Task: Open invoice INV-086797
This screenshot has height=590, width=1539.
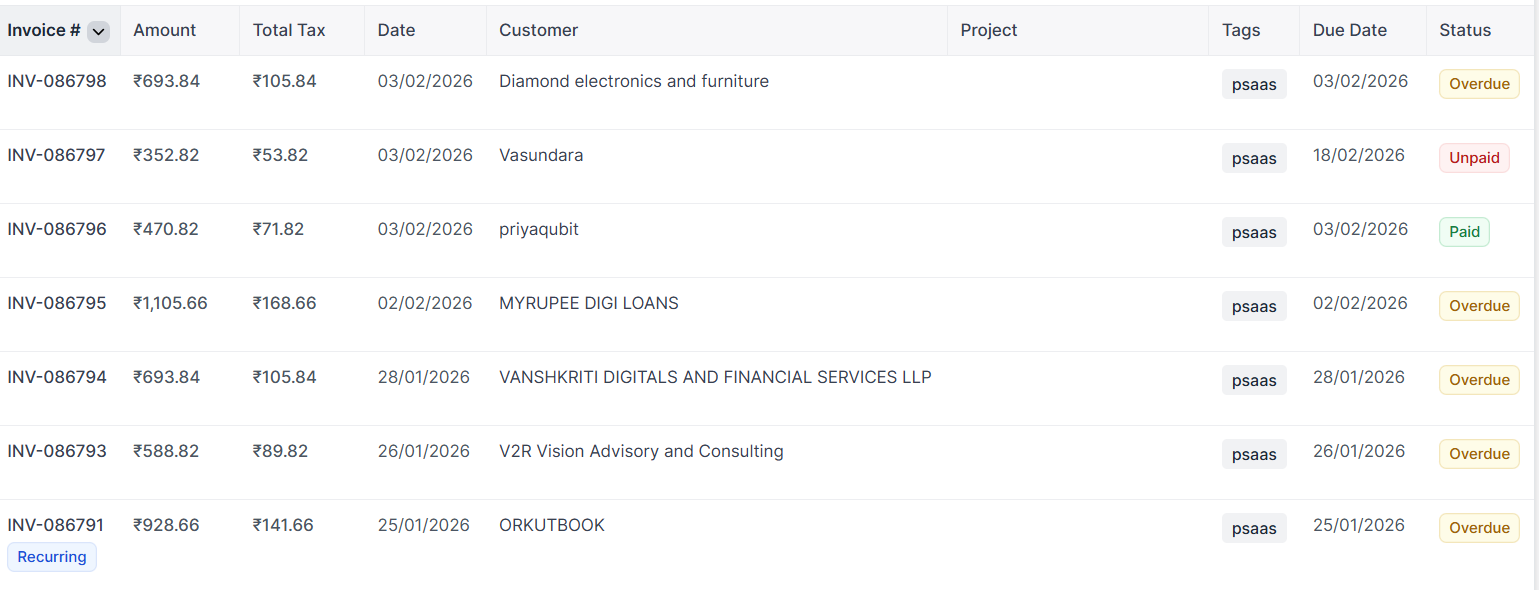Action: click(x=57, y=155)
